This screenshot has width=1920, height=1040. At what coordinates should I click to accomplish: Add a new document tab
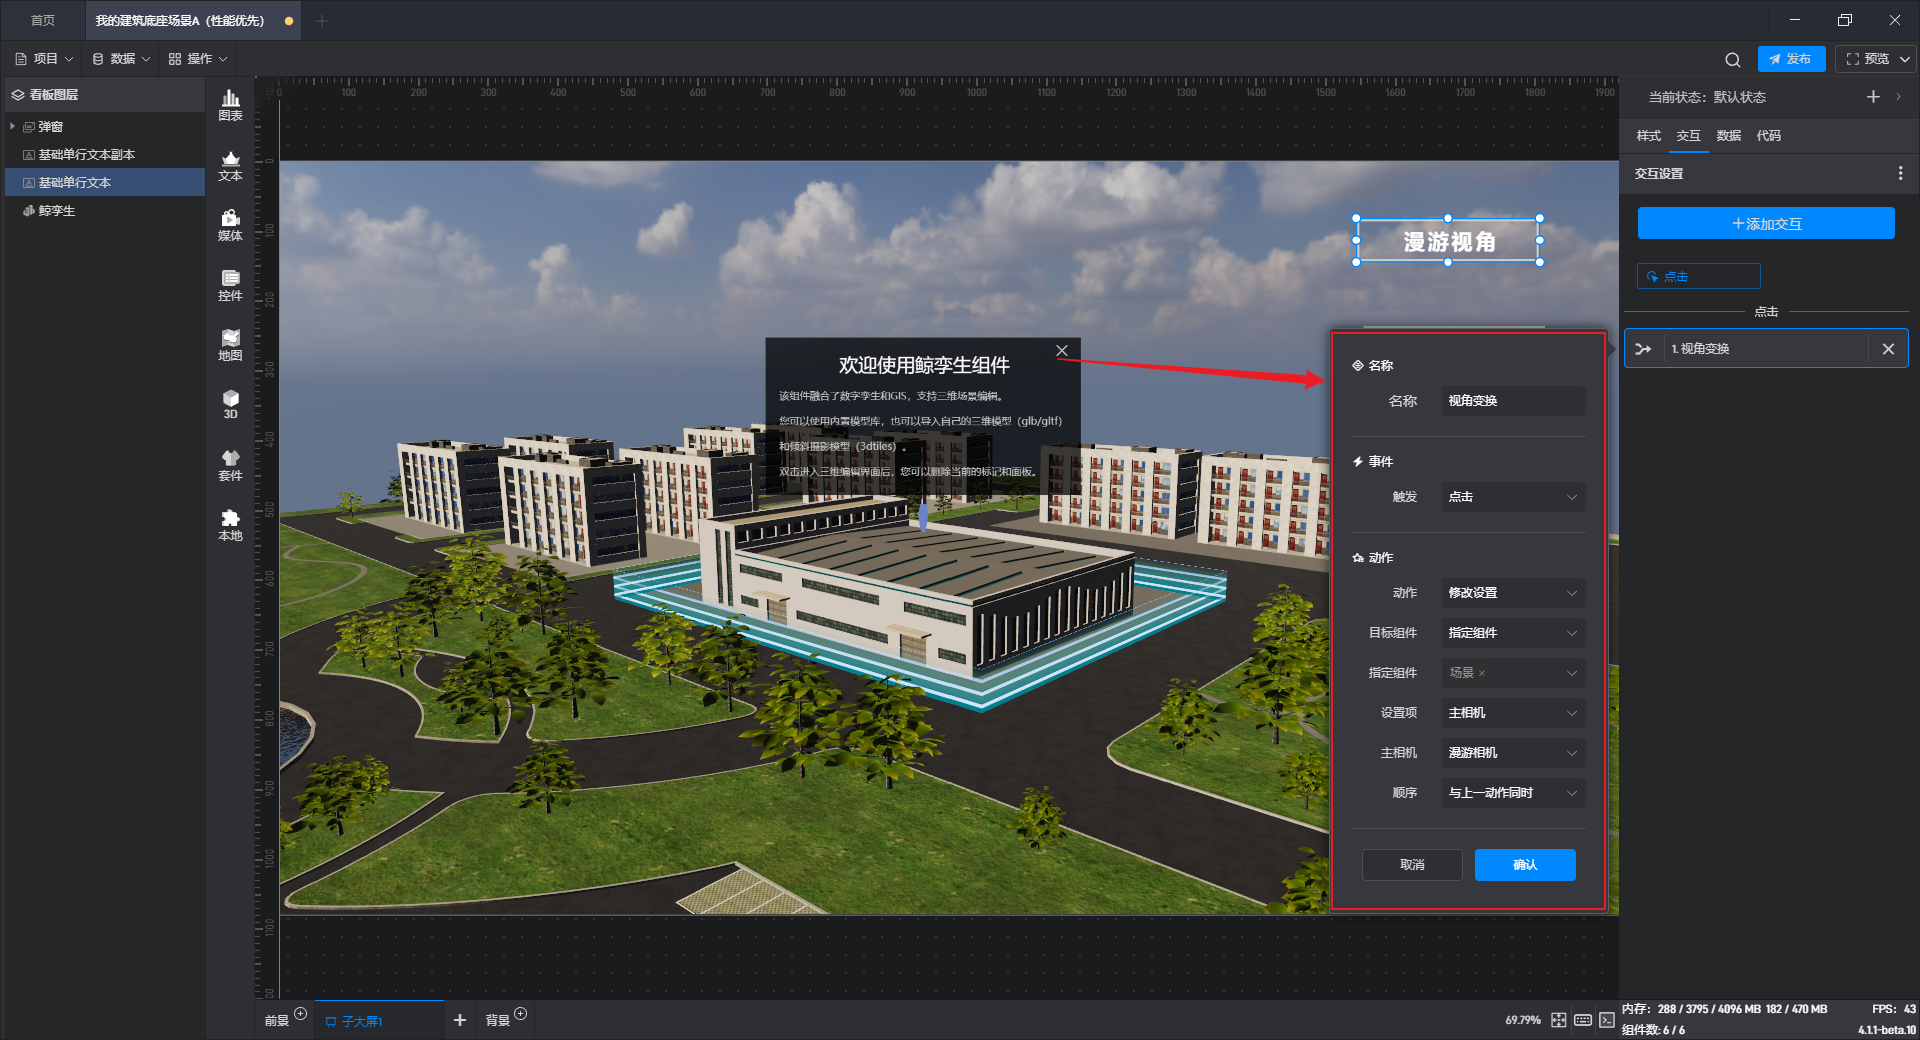(322, 21)
